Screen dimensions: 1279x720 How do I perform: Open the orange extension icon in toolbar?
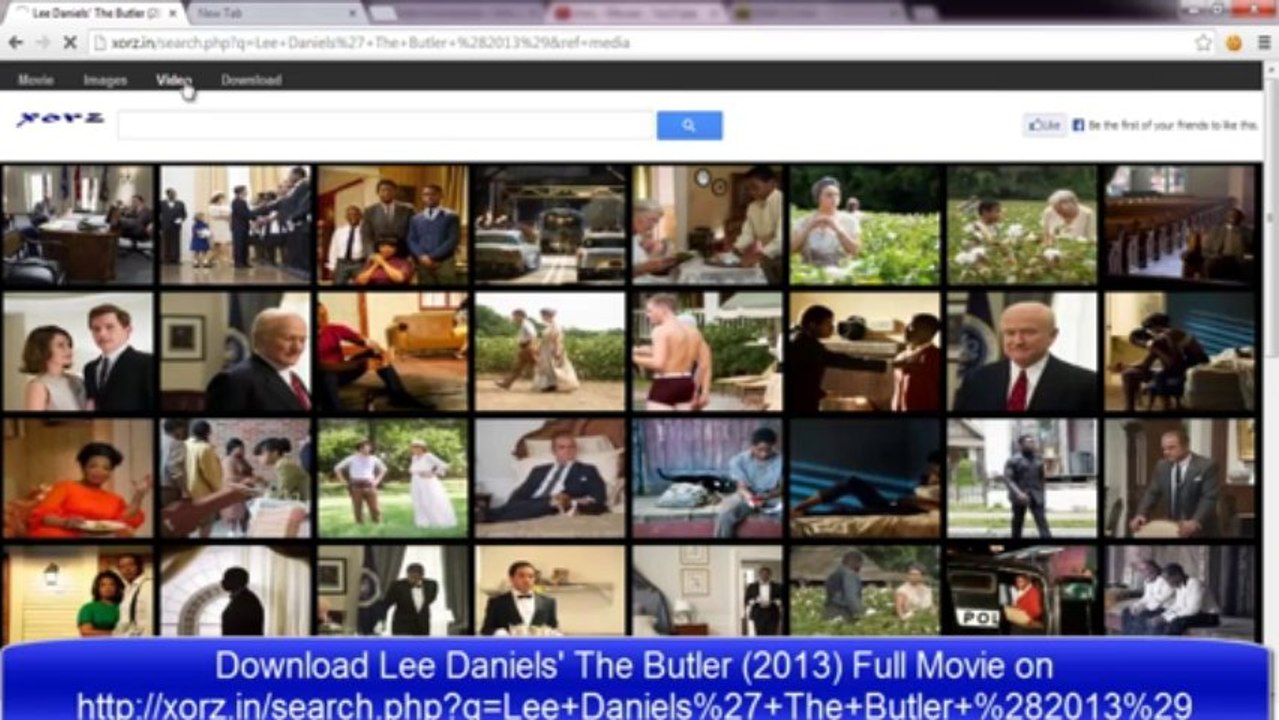point(1234,43)
